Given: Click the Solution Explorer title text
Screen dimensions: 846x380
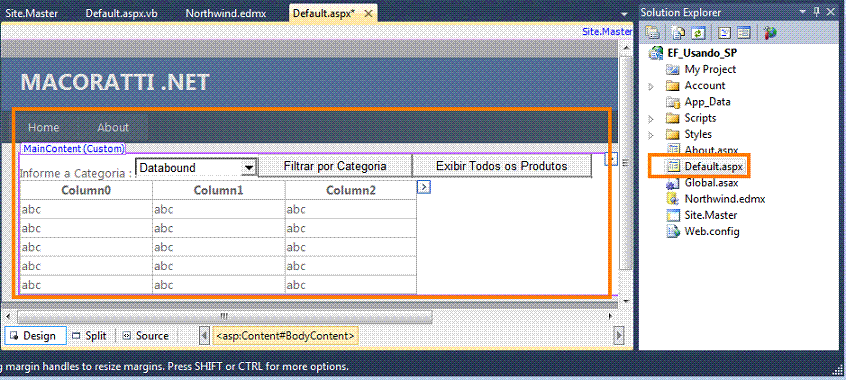Looking at the screenshot, I should click(x=680, y=12).
